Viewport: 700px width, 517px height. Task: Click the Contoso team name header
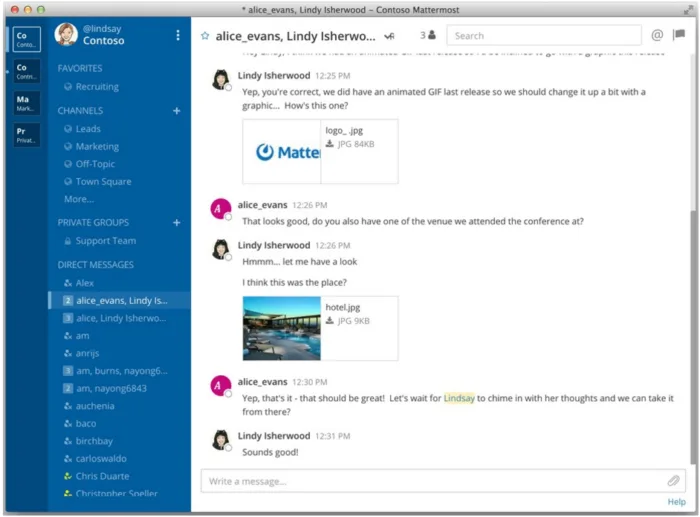(x=104, y=41)
